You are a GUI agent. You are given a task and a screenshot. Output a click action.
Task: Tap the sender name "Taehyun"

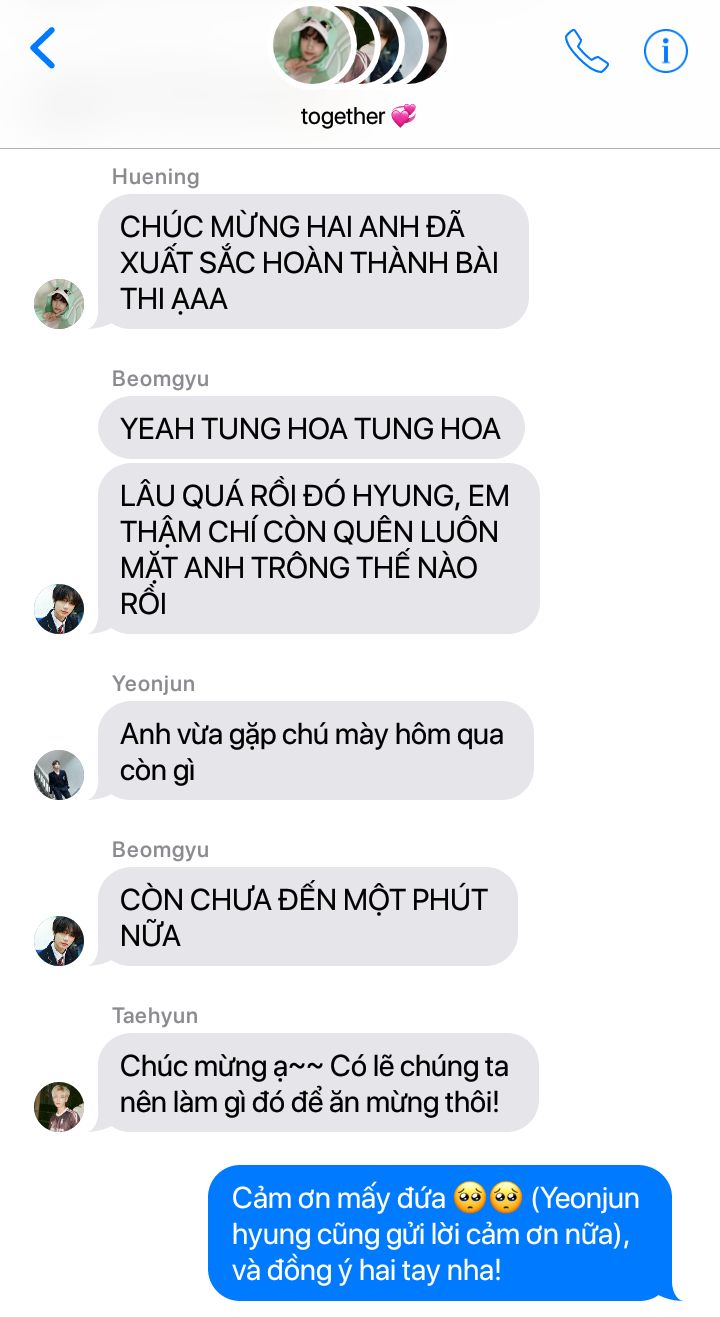click(x=155, y=1016)
